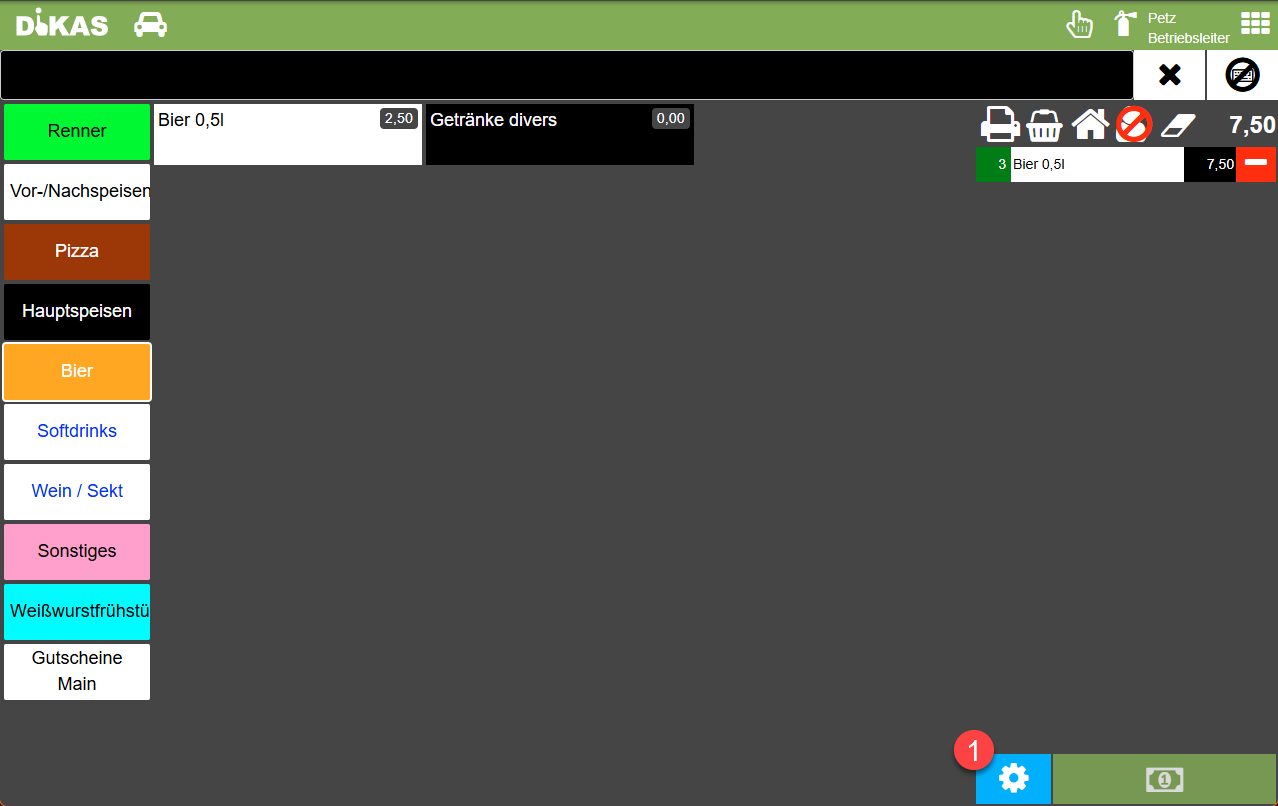The width and height of the screenshot is (1278, 806).
Task: Clear input with the X button
Action: (1169, 75)
